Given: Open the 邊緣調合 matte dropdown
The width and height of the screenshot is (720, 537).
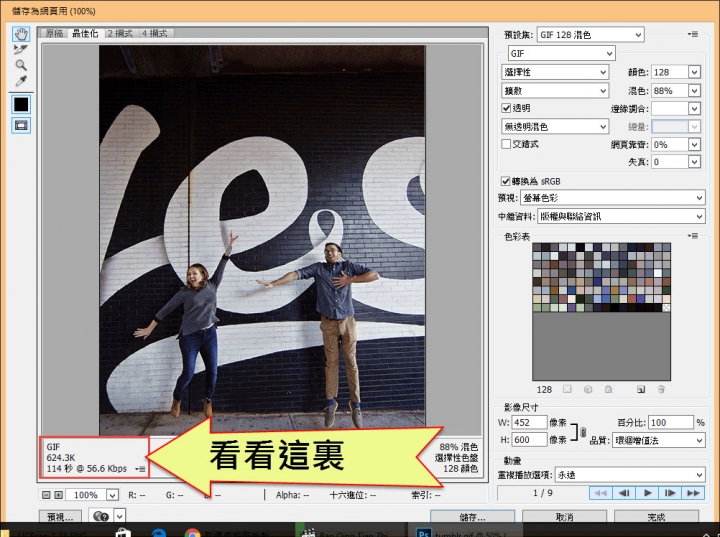Looking at the screenshot, I should coord(675,109).
